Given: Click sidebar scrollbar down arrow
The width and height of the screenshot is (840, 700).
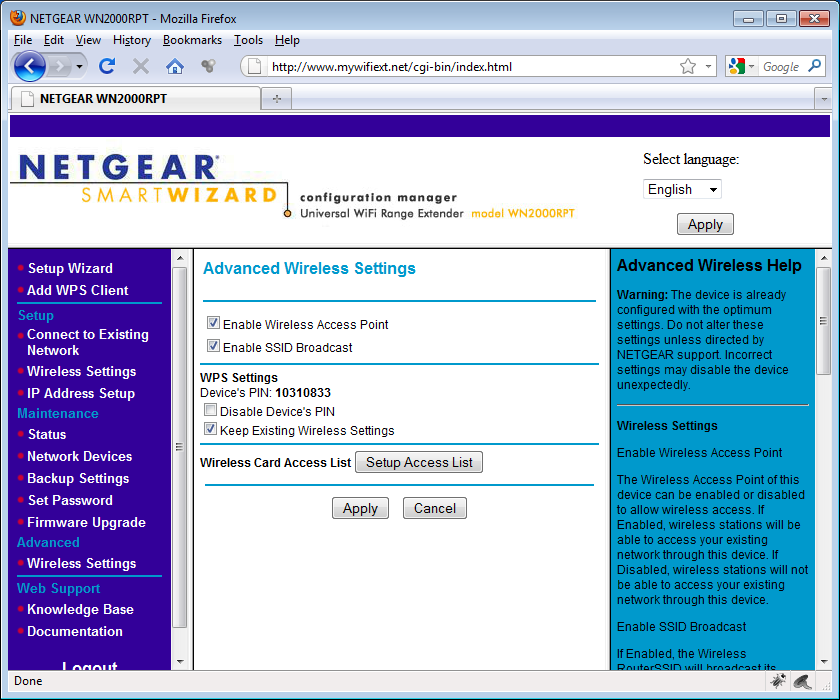Looking at the screenshot, I should coord(179,662).
